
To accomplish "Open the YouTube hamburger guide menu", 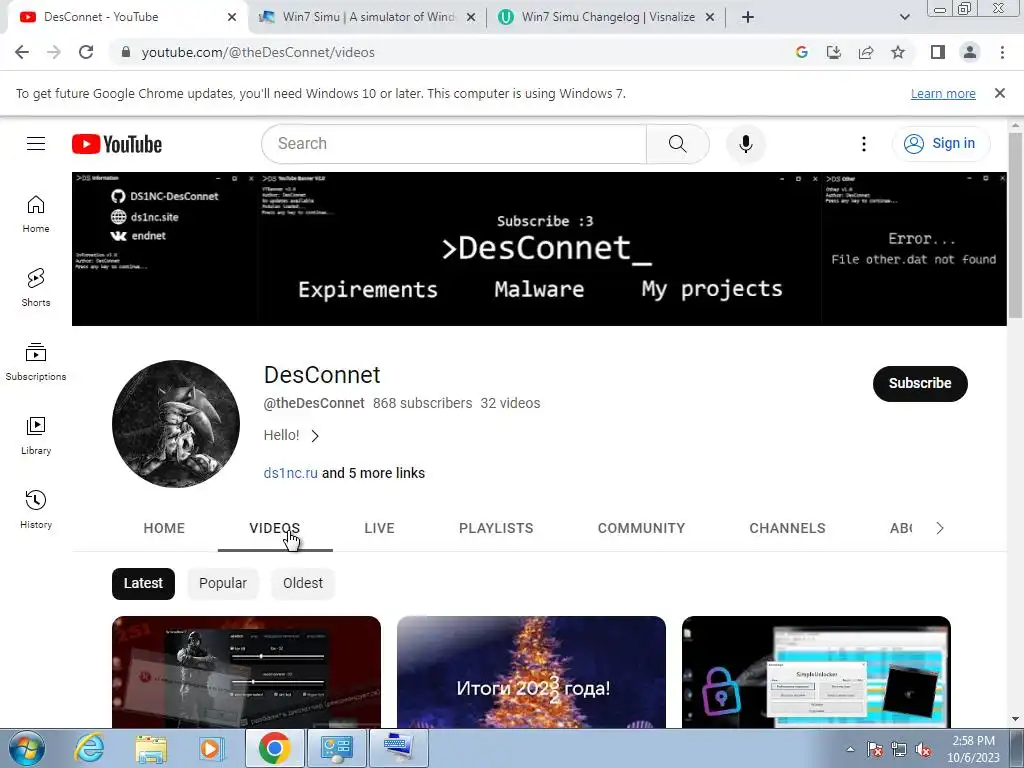I will coord(36,144).
